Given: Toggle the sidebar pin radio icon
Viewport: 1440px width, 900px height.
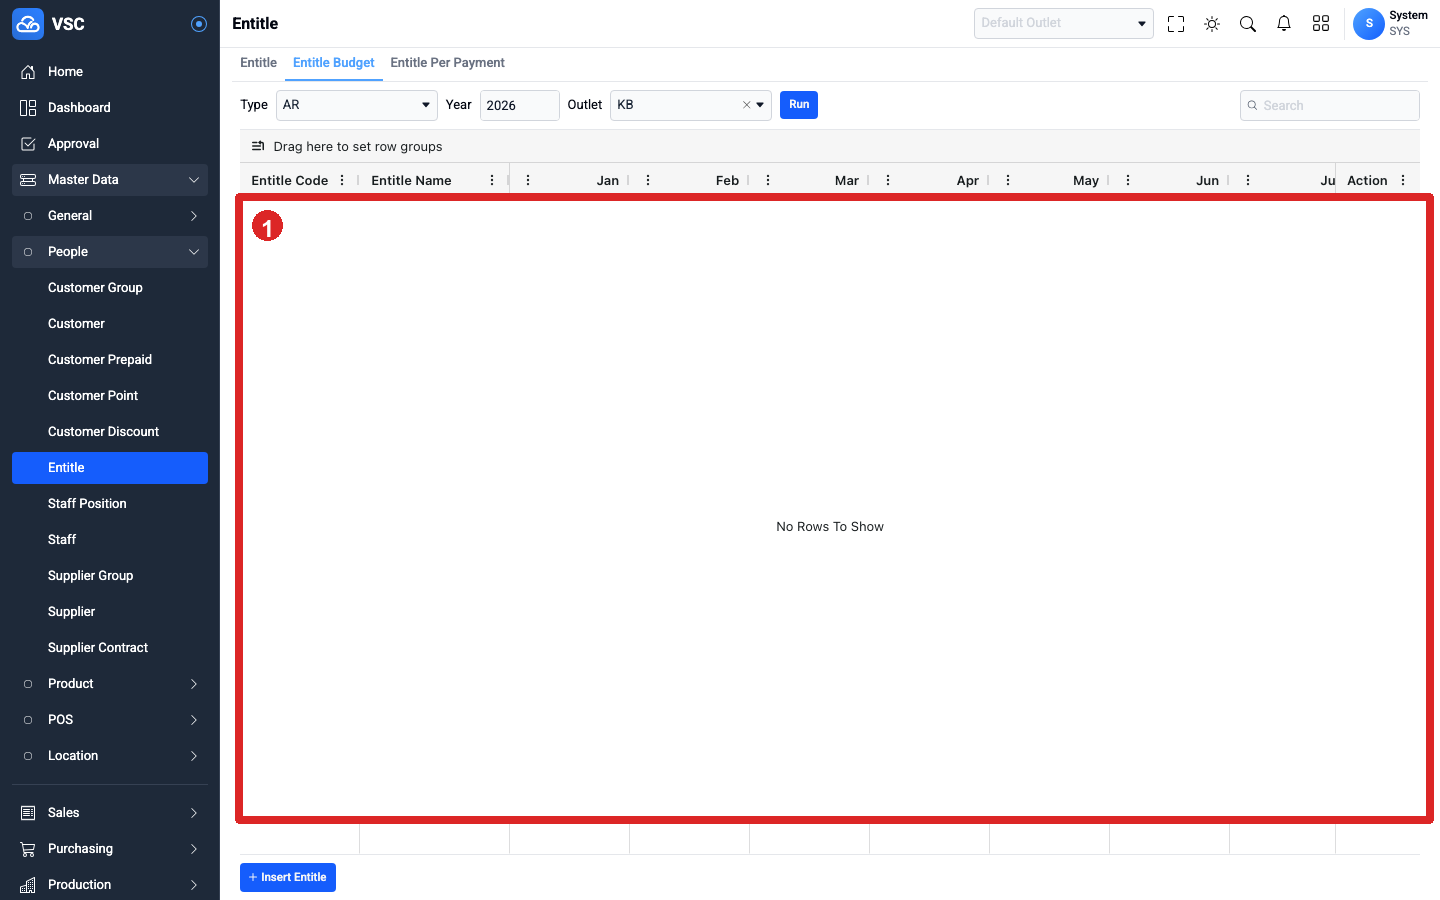Looking at the screenshot, I should click(x=199, y=24).
